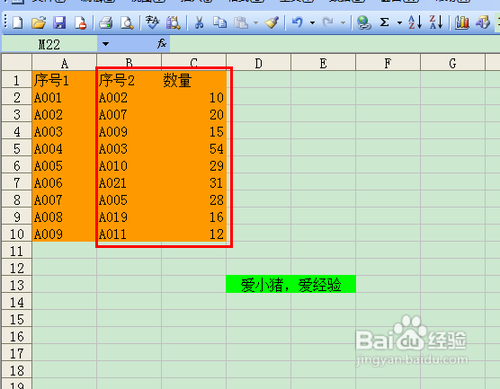This screenshot has width=500, height=389.
Task: Select column E header
Action: click(x=323, y=63)
